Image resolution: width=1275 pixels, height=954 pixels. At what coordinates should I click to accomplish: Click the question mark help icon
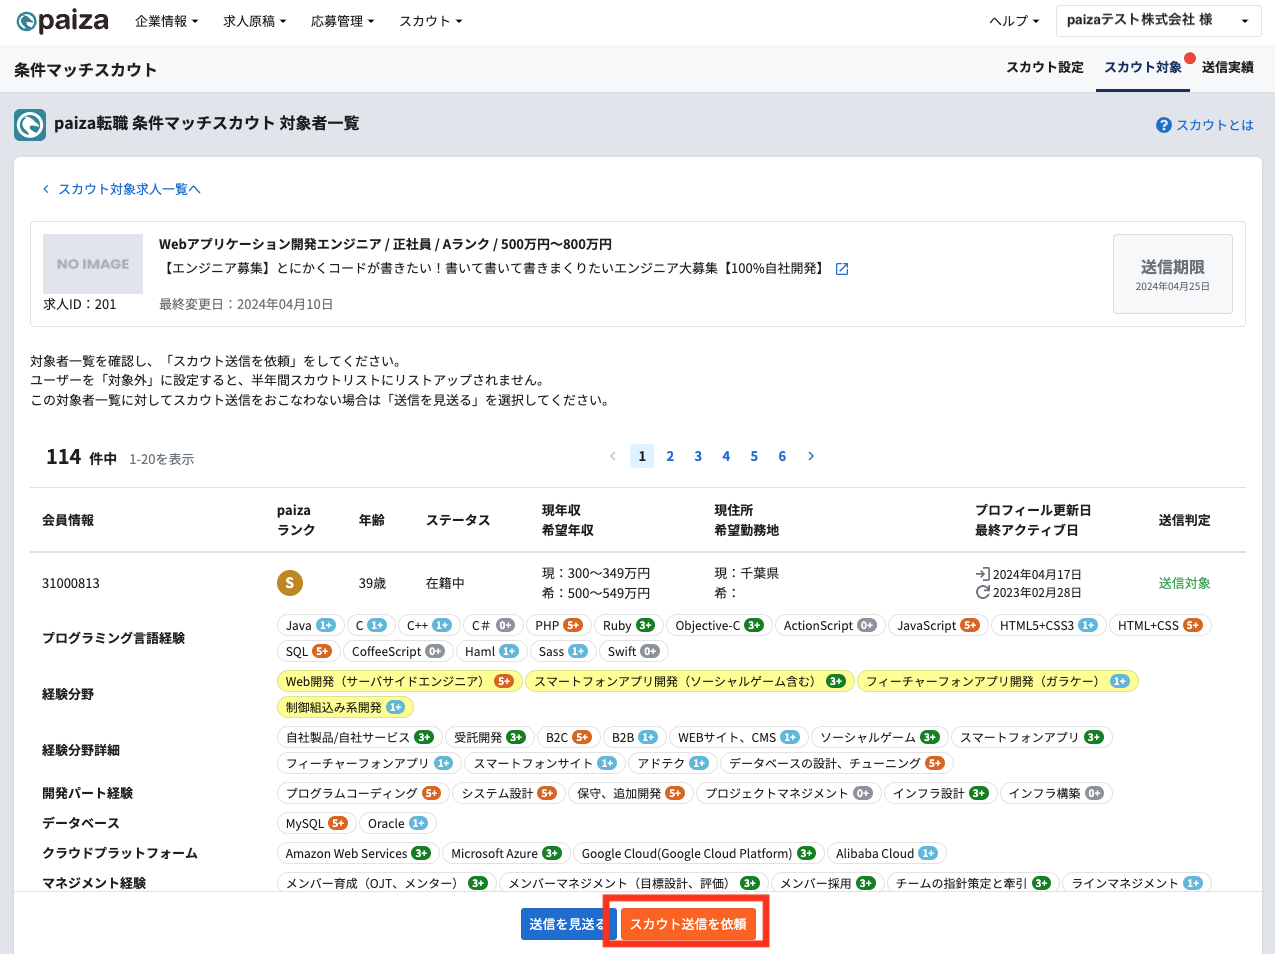pyautogui.click(x=1164, y=125)
